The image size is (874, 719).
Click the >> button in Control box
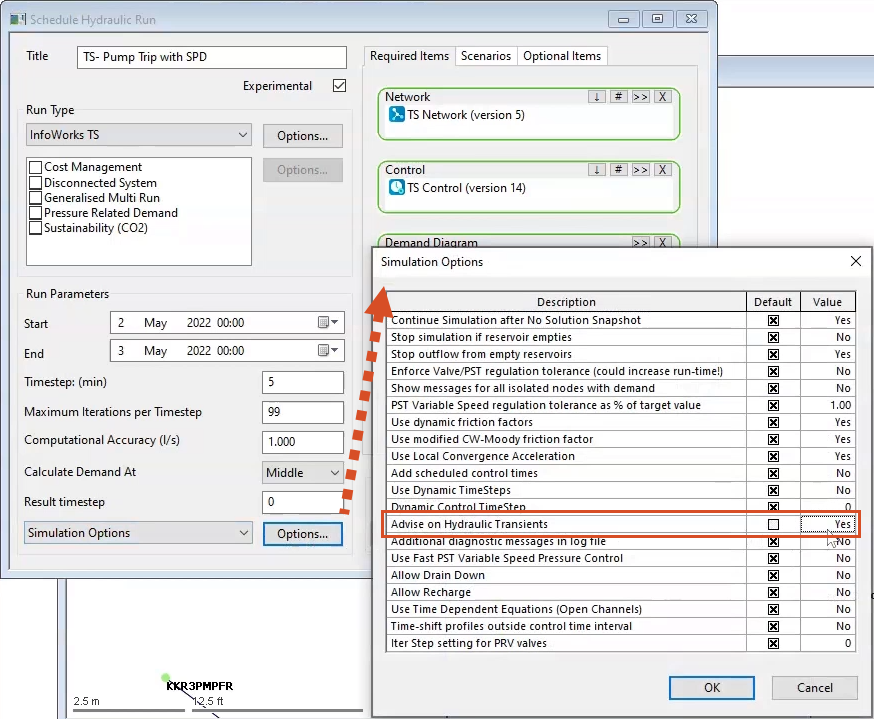640,170
